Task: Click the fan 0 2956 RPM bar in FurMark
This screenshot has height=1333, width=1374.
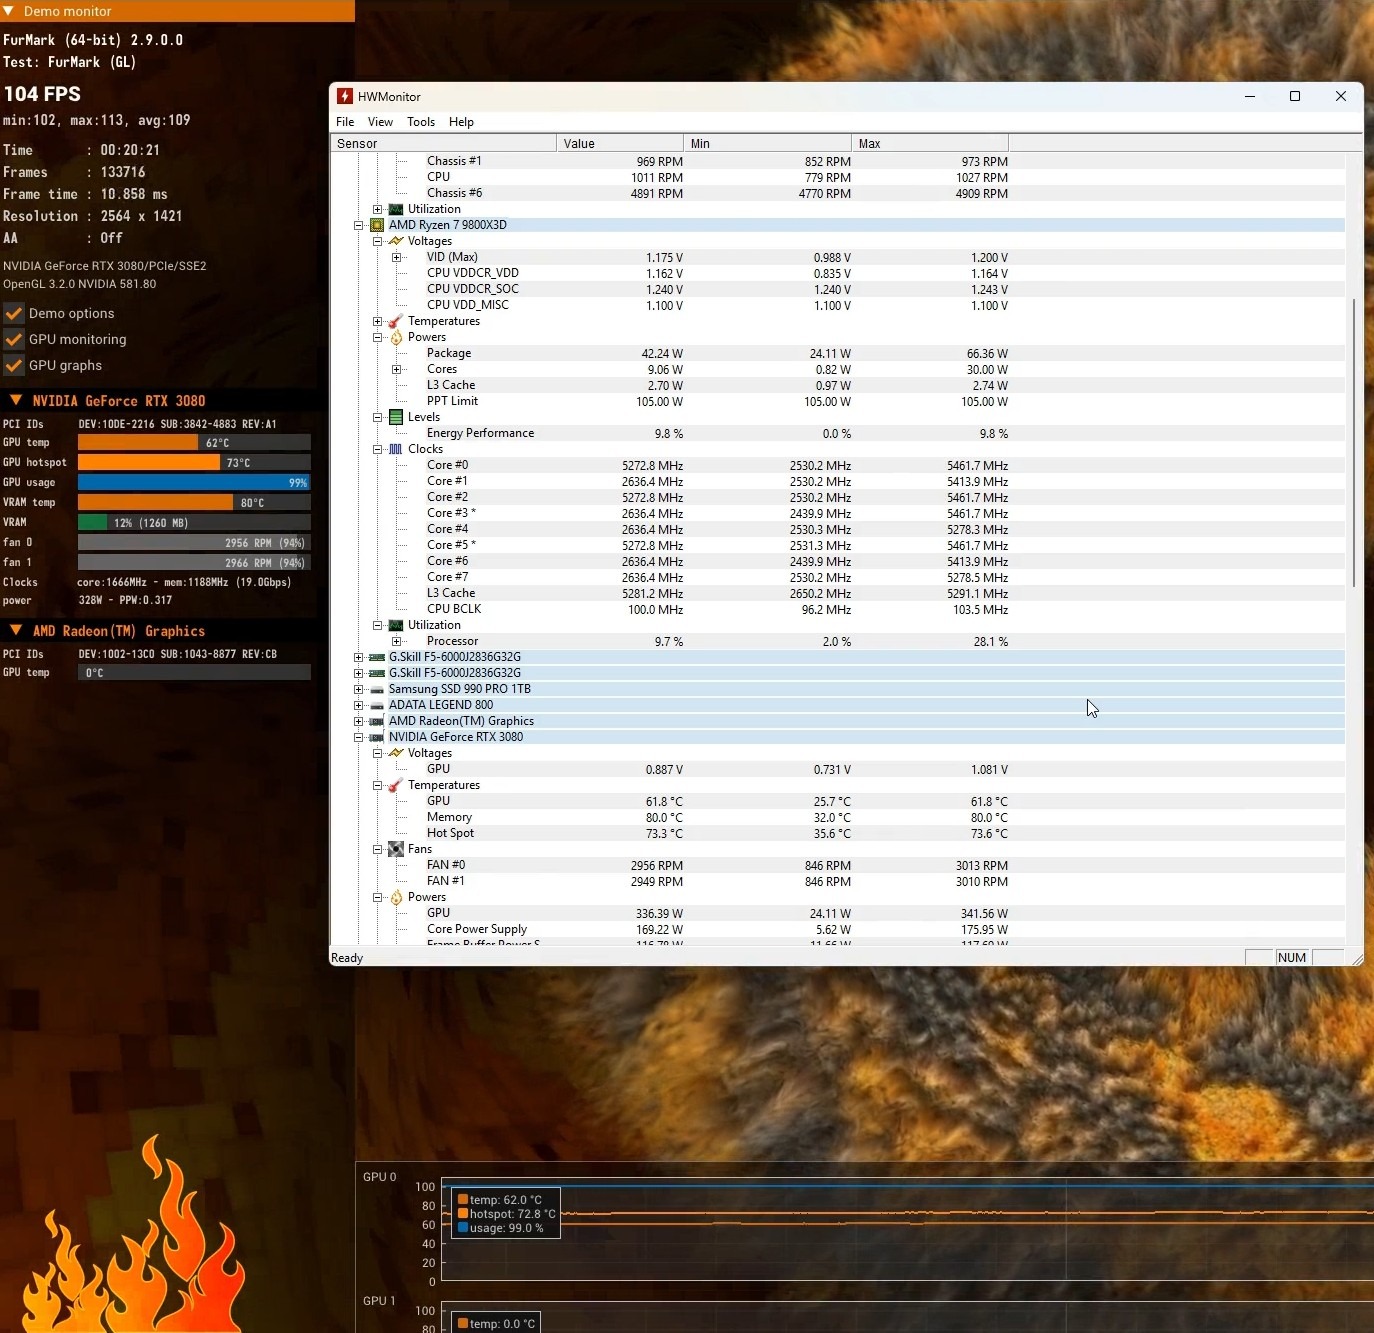Action: (194, 542)
